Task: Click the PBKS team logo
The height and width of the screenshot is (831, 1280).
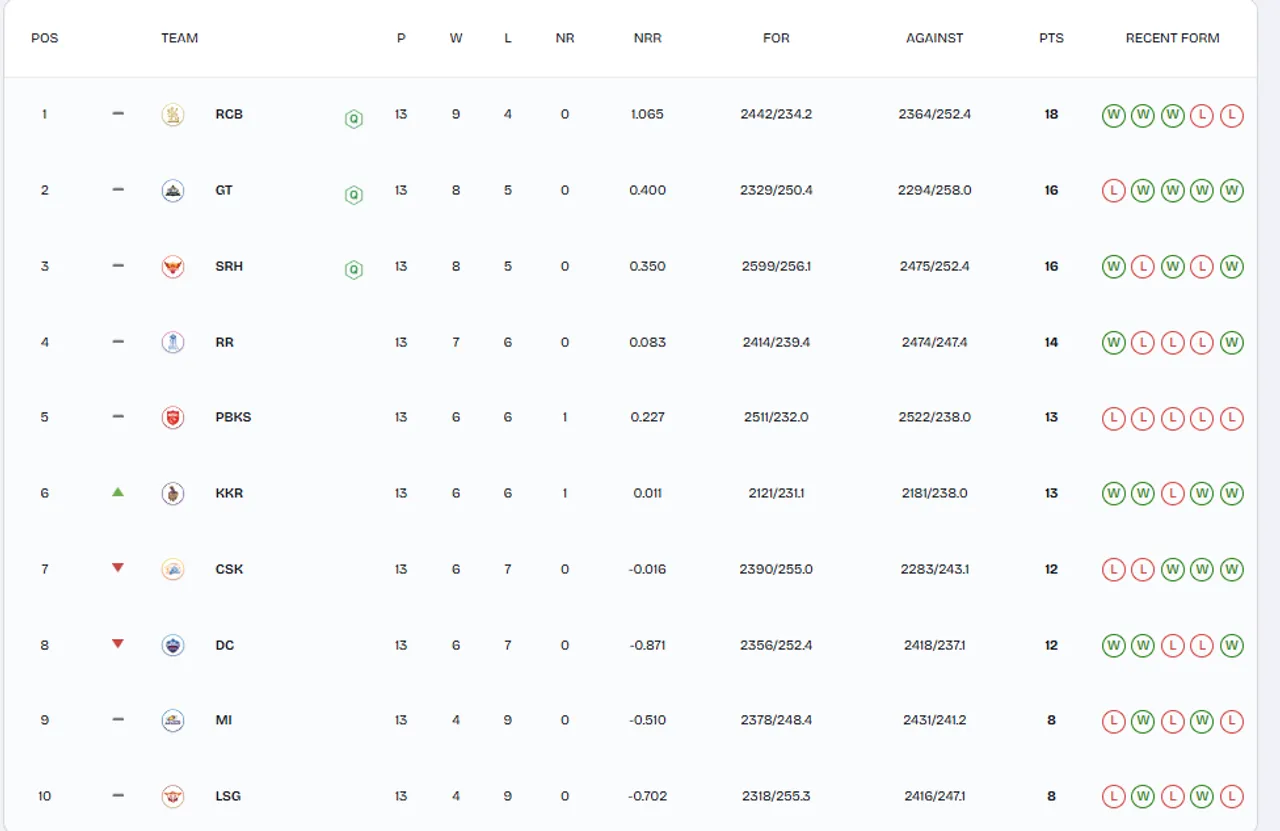Action: point(173,418)
